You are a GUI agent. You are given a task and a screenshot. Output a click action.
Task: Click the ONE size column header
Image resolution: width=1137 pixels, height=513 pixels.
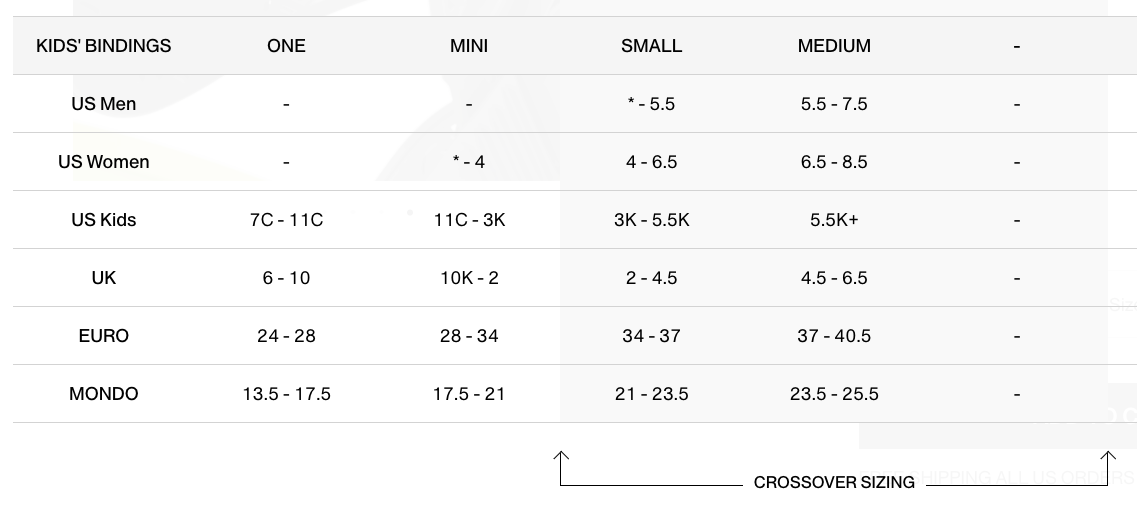click(x=286, y=46)
